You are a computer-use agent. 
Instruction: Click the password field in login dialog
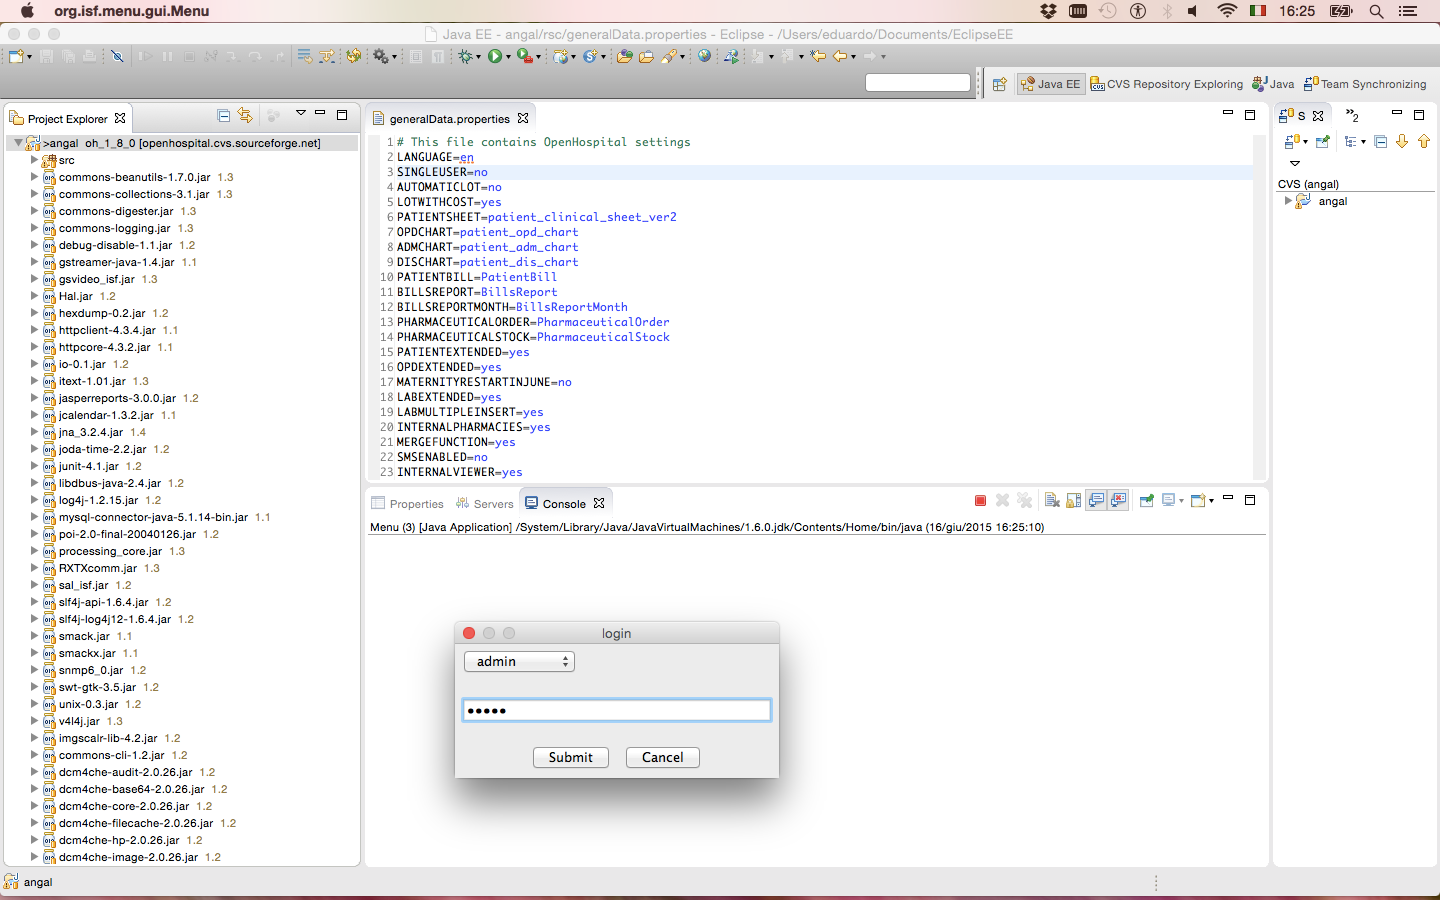[617, 710]
